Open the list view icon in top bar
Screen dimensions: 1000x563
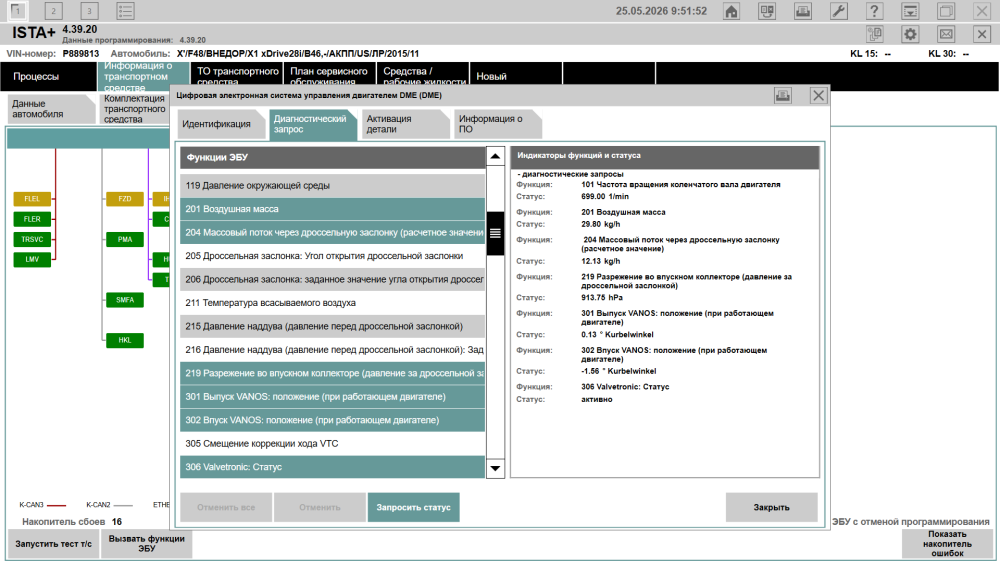125,11
